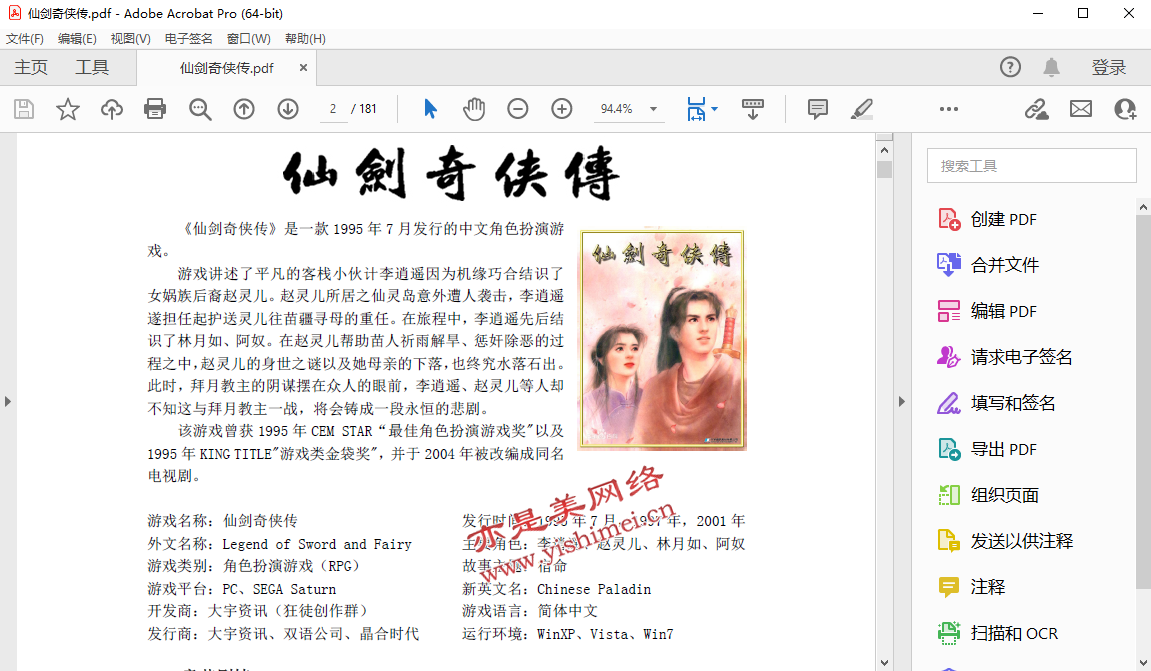Click the text 'Chinese Paladin'
The width and height of the screenshot is (1151, 671).
tap(594, 590)
